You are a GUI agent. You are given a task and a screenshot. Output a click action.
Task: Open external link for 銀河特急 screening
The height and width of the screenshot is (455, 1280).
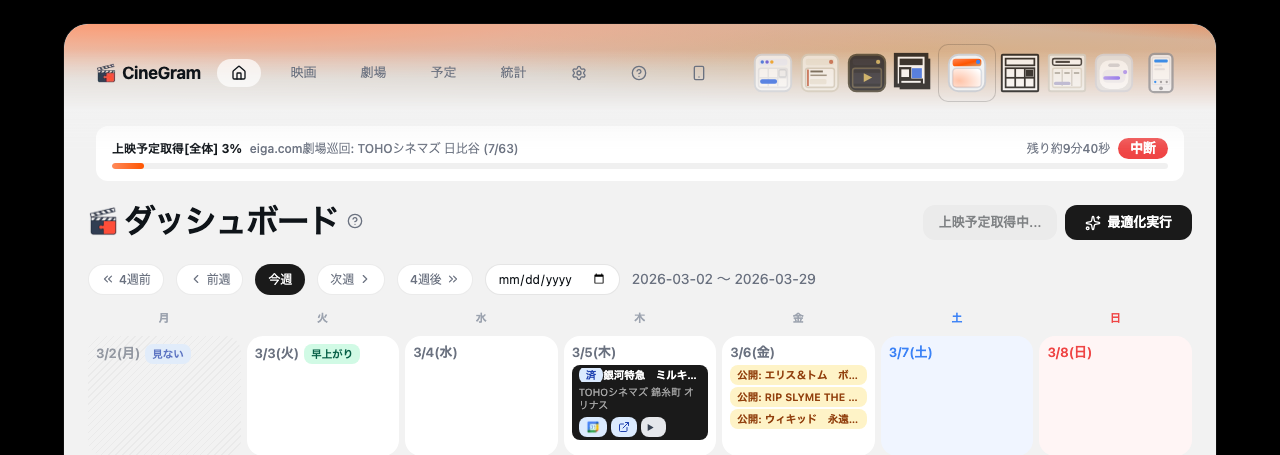point(624,427)
